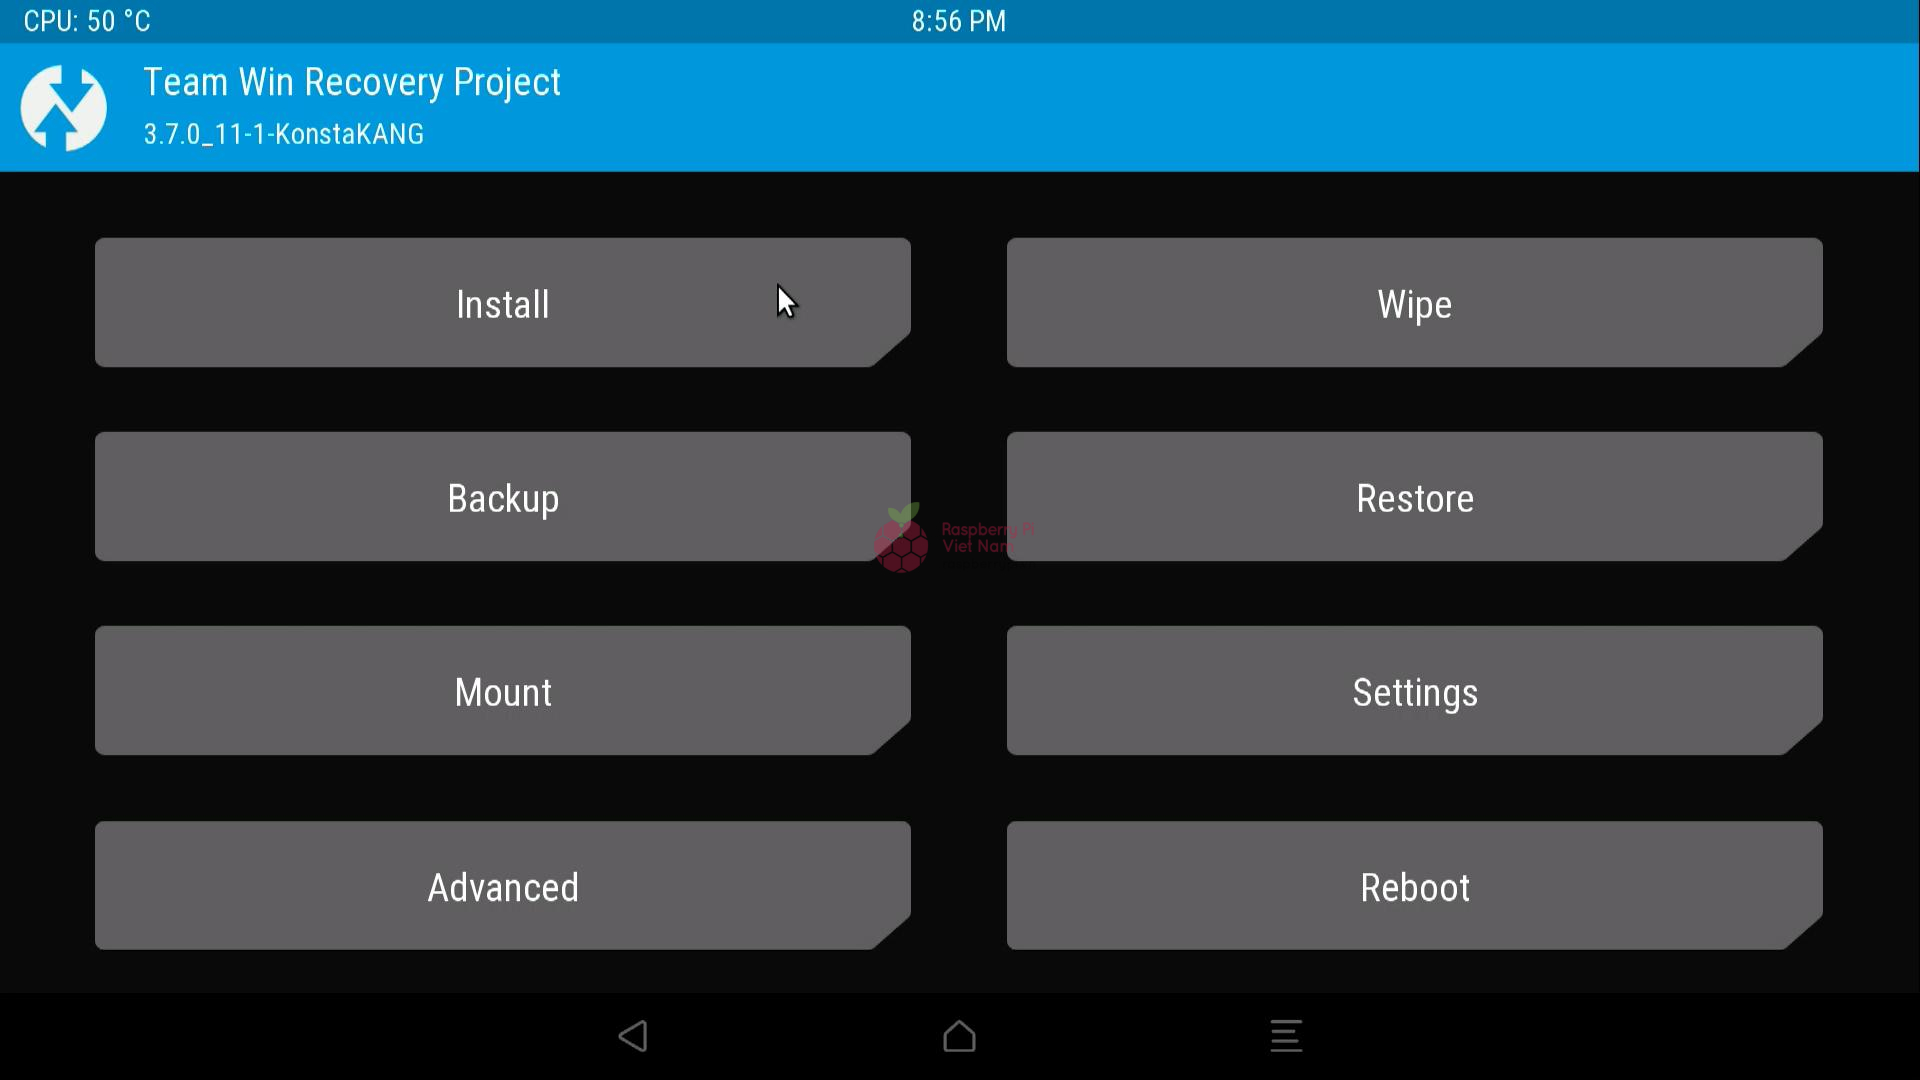Viewport: 1920px width, 1080px height.
Task: Open the Mount partitions menu
Action: [503, 691]
